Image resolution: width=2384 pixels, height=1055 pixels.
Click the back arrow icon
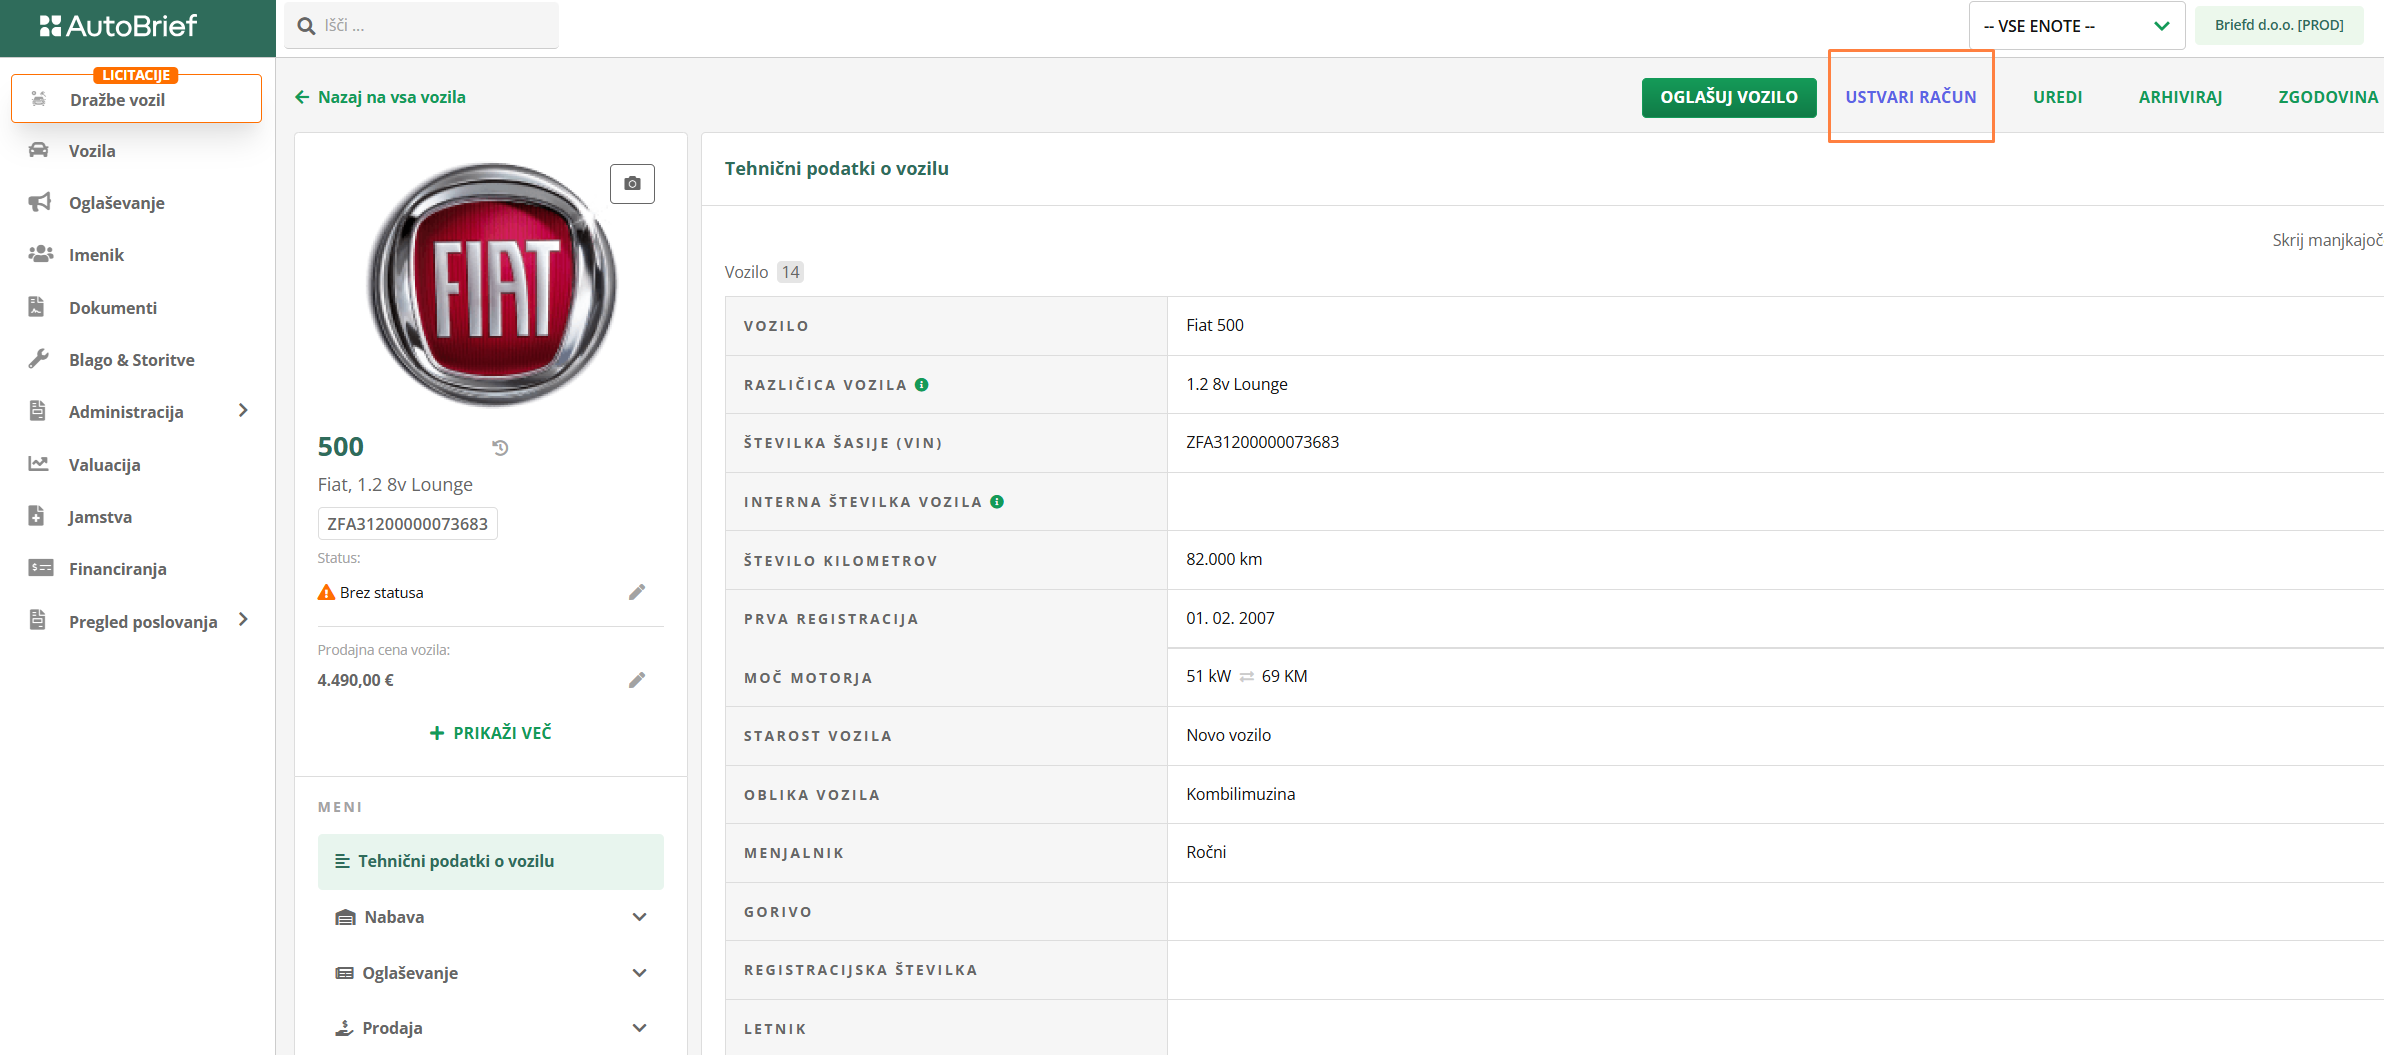302,97
